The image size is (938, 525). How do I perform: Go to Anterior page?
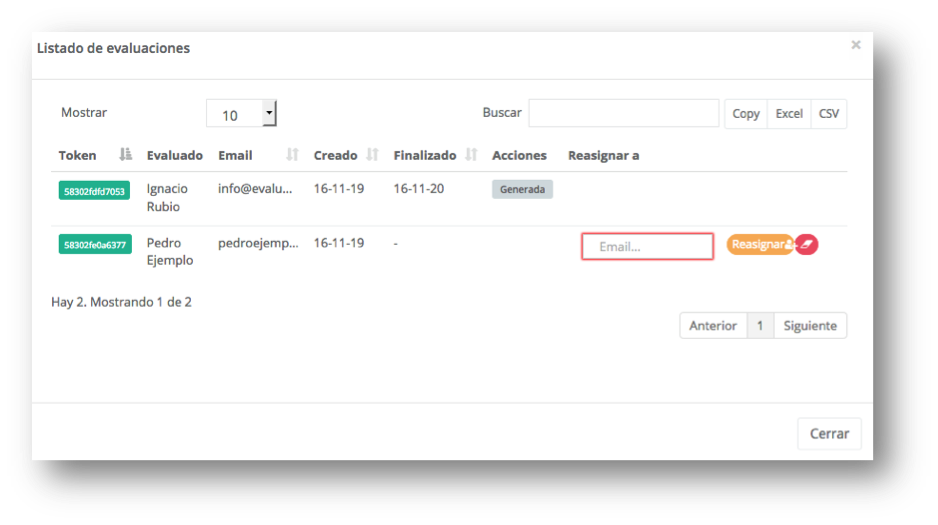click(x=713, y=326)
